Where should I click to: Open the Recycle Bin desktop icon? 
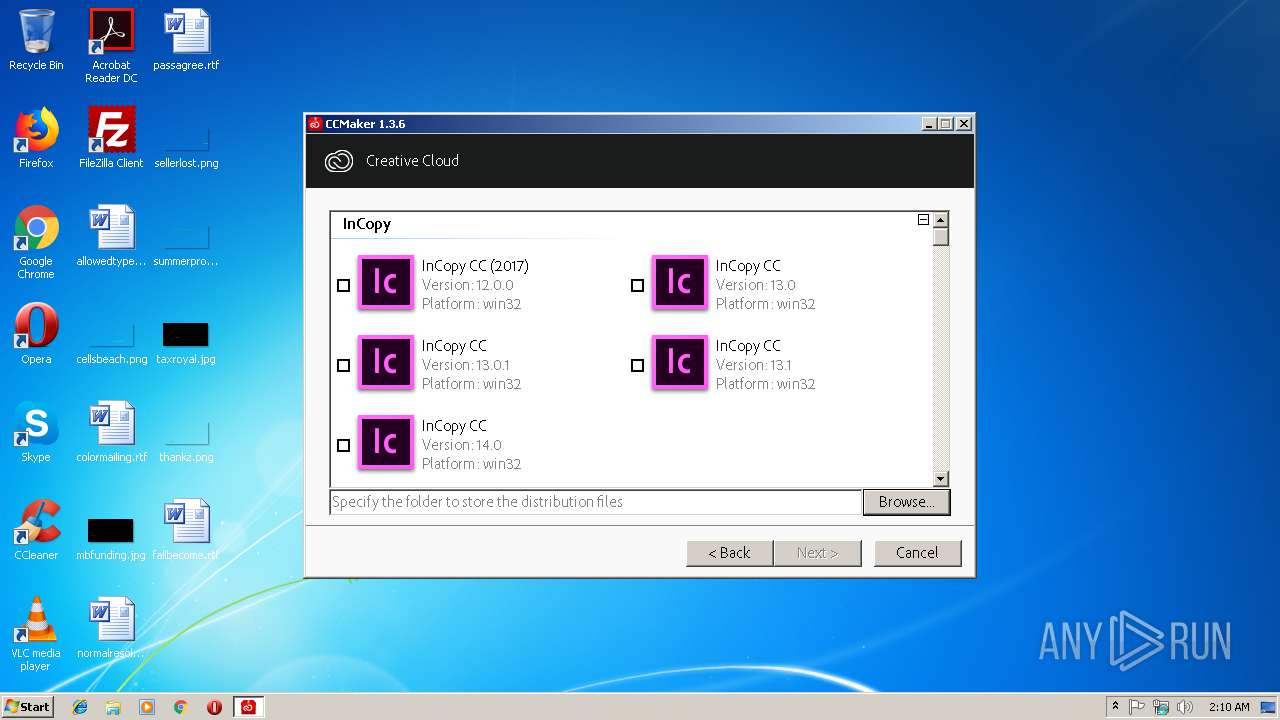36,40
